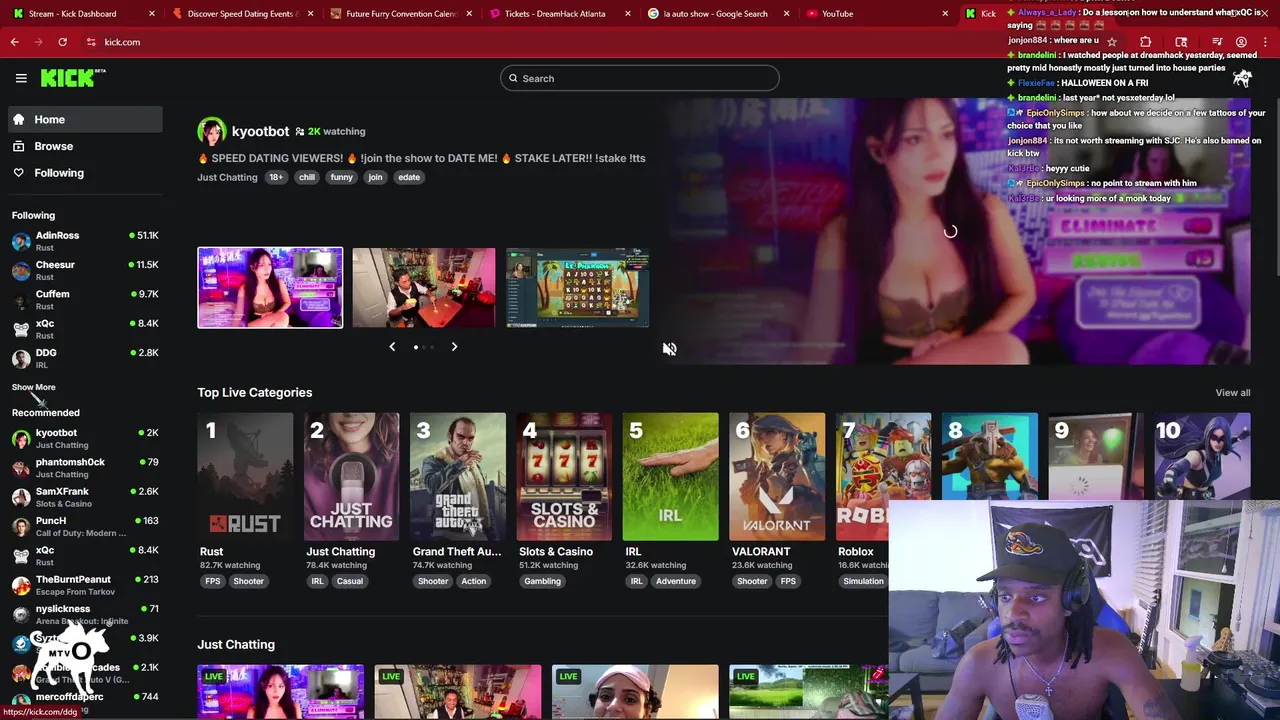Select the 18+ tag

click(x=275, y=177)
